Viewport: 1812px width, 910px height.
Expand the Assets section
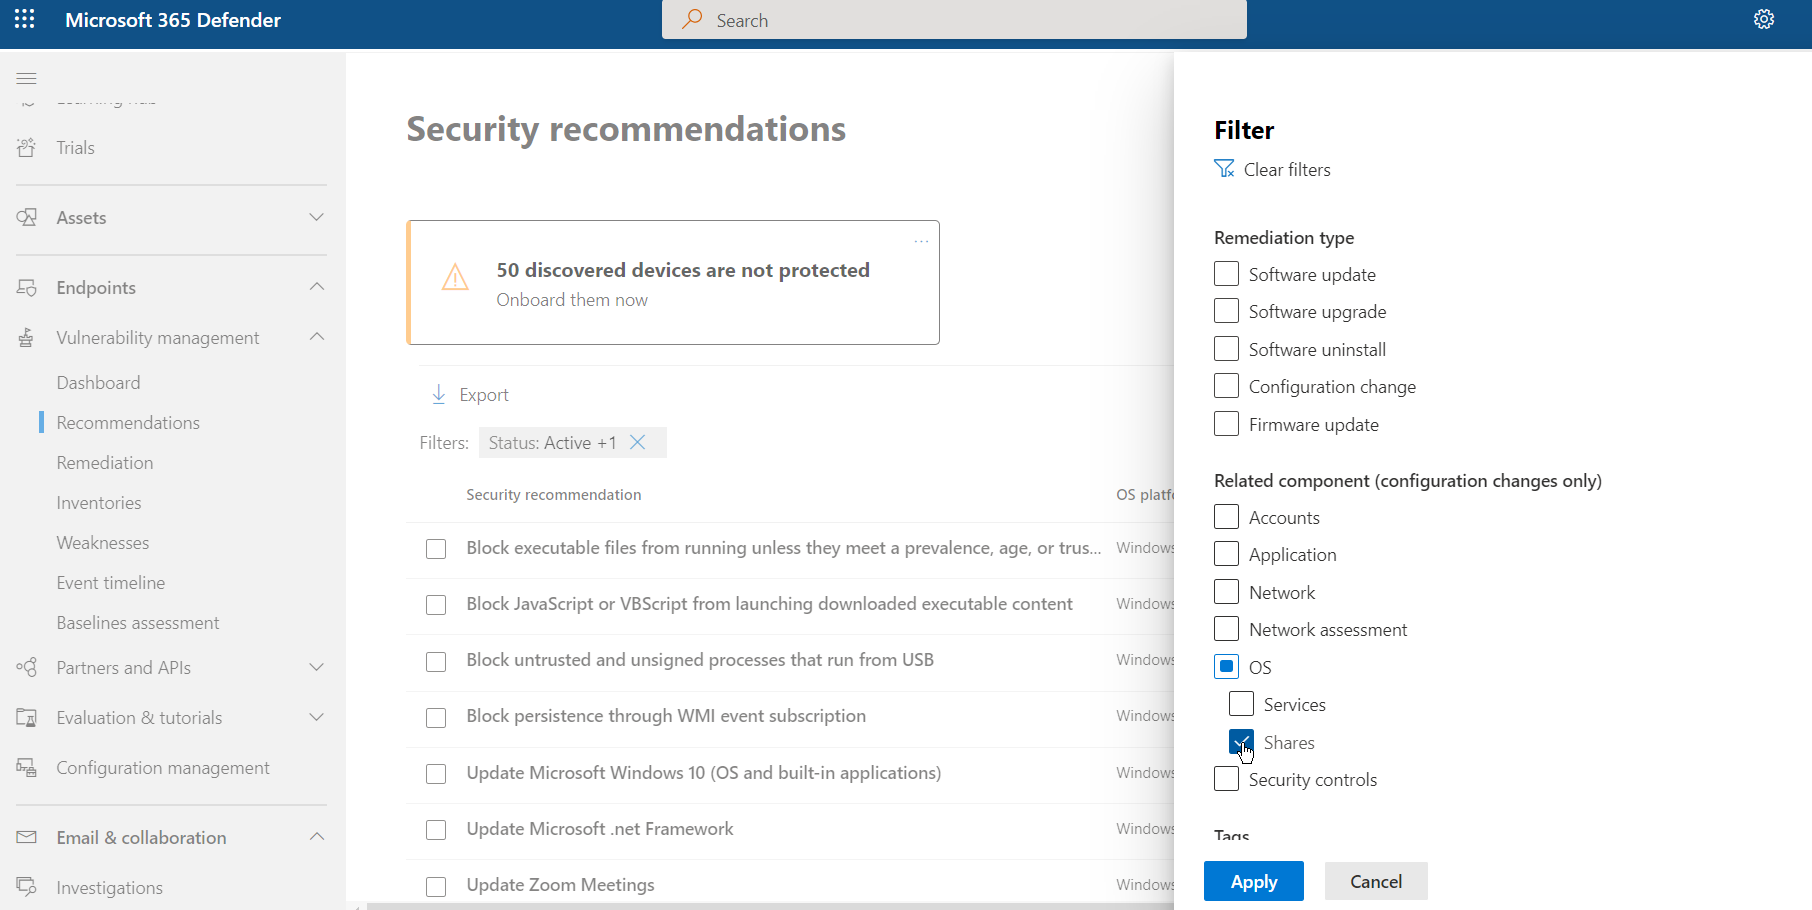[316, 217]
